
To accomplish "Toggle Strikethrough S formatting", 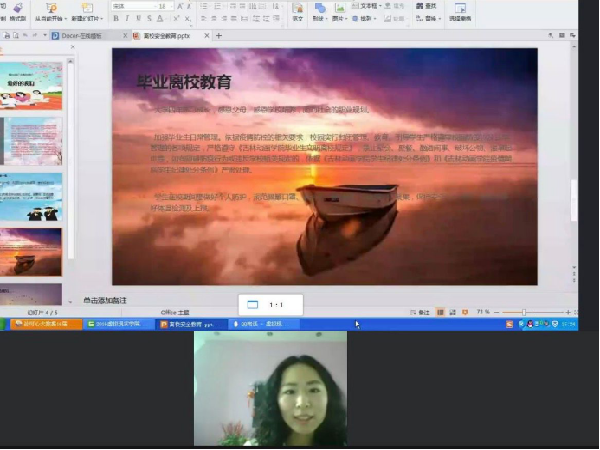I will pyautogui.click(x=149, y=18).
